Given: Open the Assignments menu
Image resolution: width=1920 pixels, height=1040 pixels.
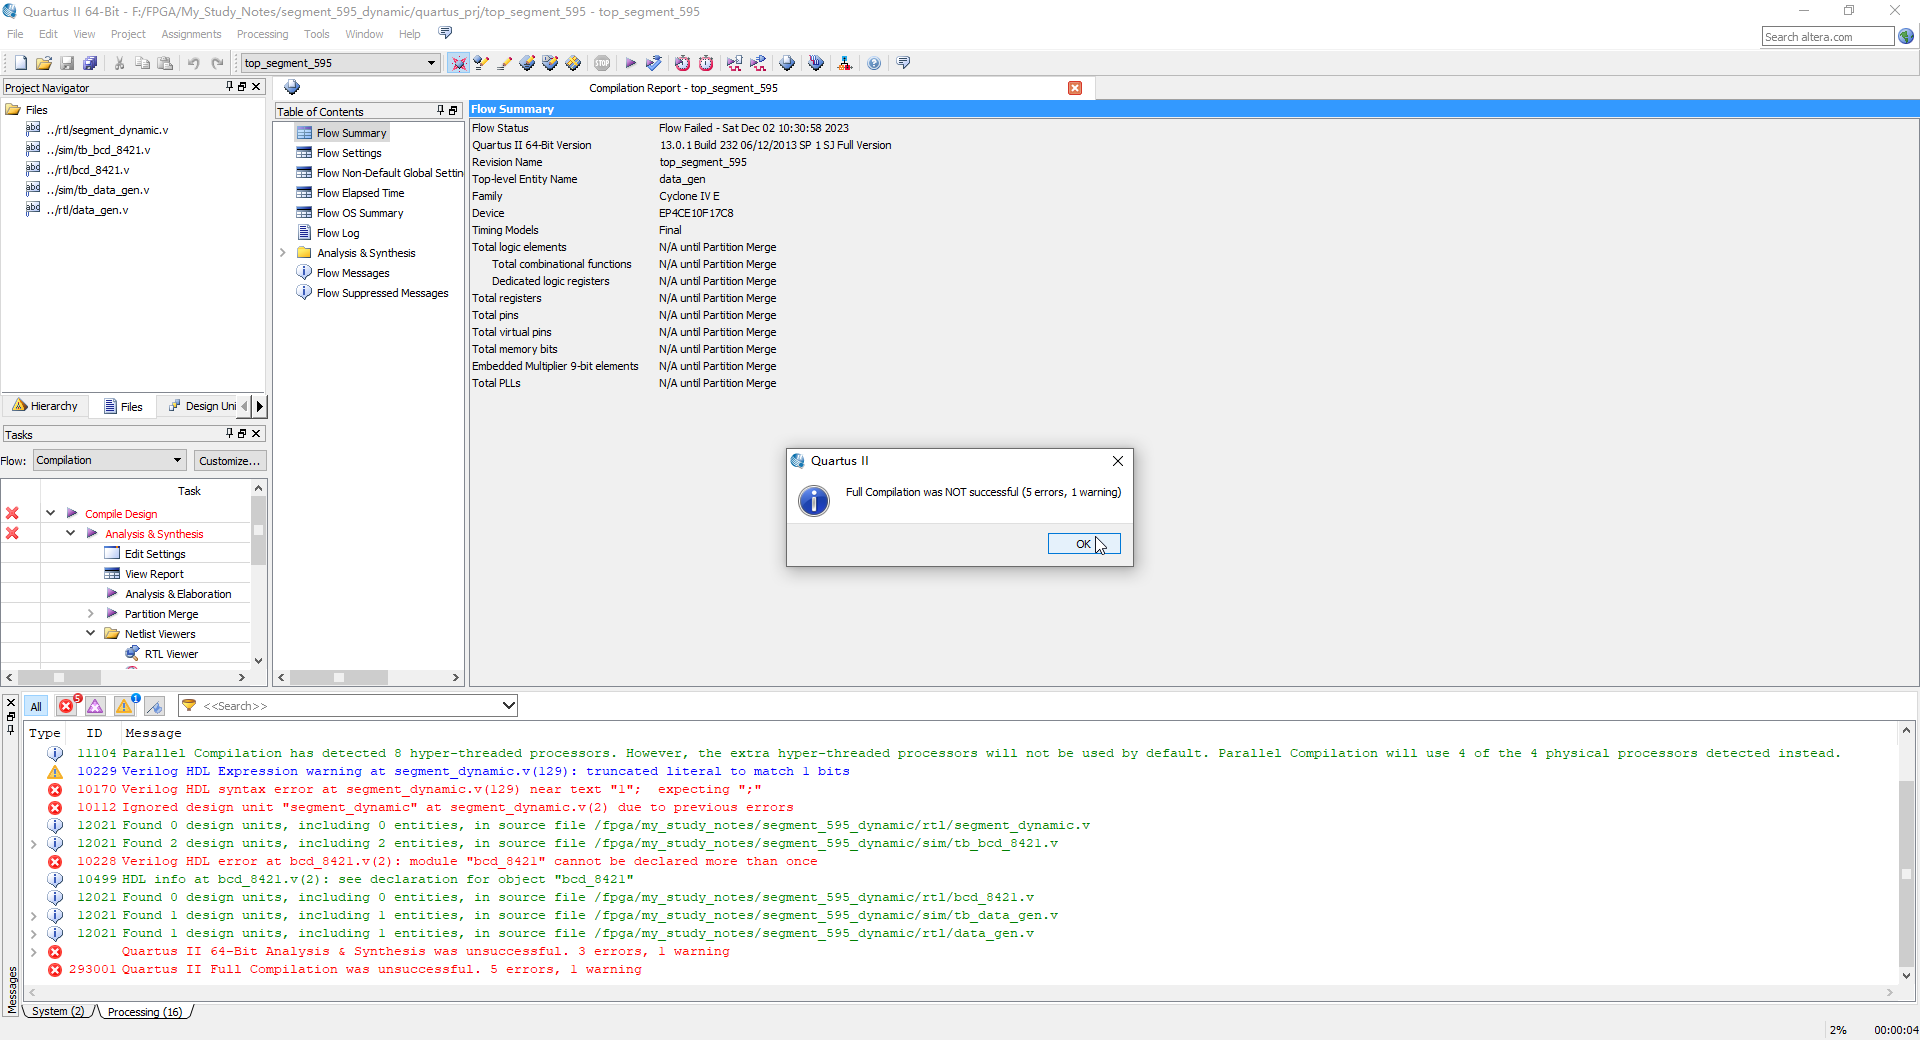Looking at the screenshot, I should pos(191,34).
